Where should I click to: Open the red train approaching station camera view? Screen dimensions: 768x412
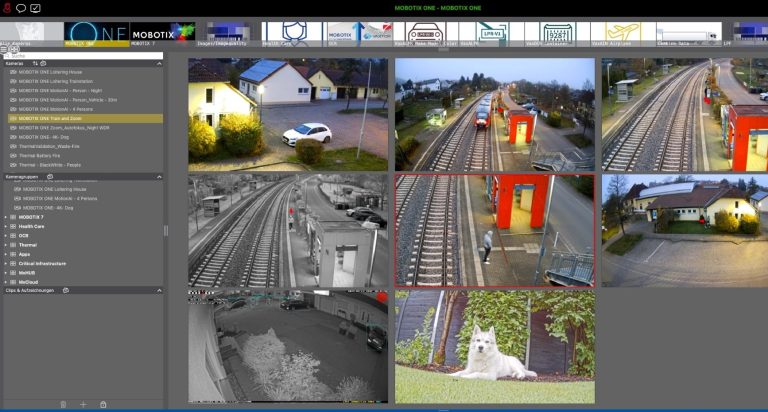tap(495, 115)
